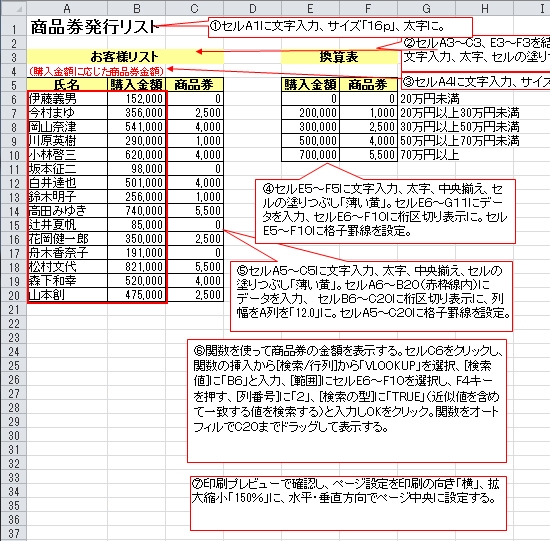Select column D header
The image size is (550, 541).
click(252, 8)
